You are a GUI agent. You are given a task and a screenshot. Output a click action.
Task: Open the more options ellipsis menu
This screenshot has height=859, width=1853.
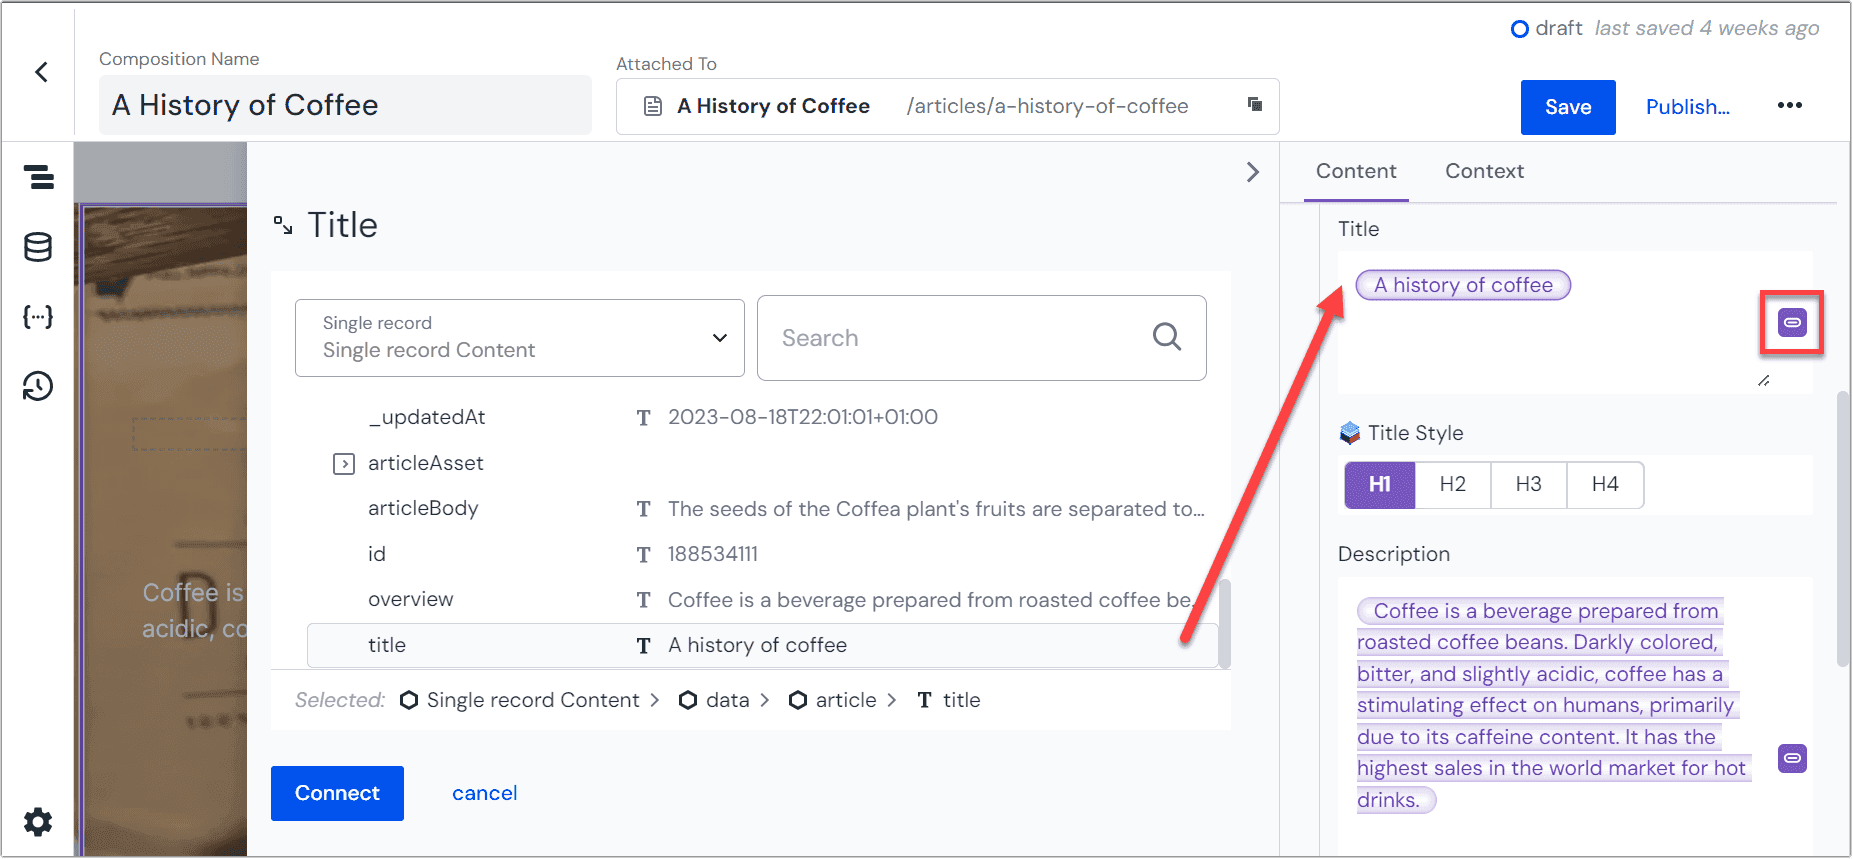pos(1789,105)
